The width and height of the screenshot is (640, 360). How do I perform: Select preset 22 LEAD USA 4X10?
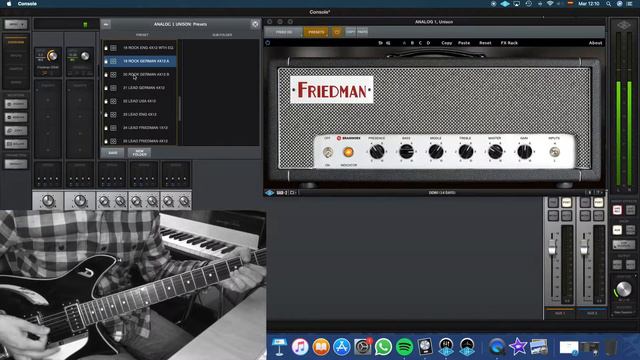pyautogui.click(x=140, y=101)
